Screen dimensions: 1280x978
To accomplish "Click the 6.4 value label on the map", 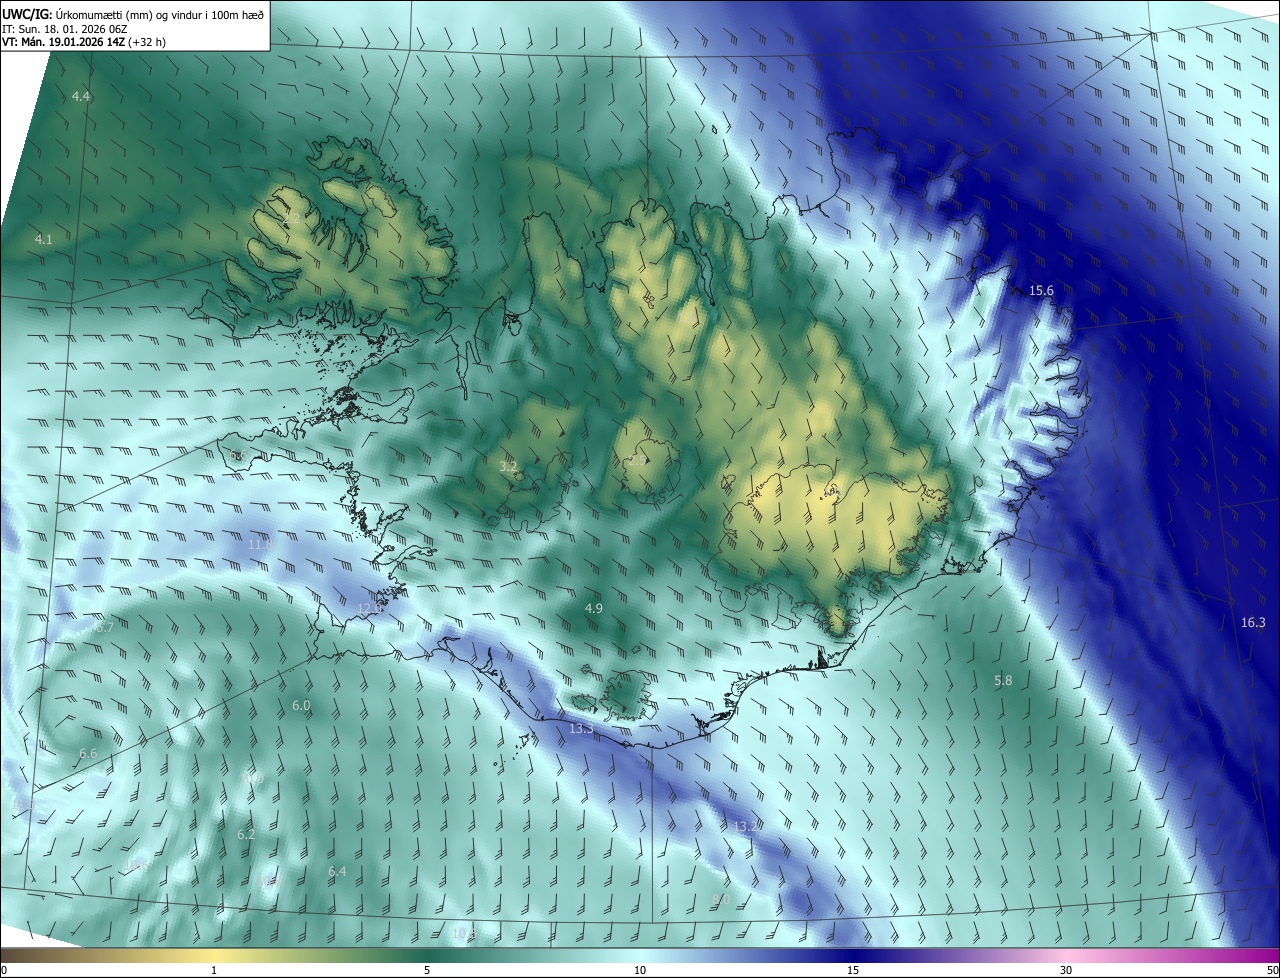I will click(x=337, y=872).
